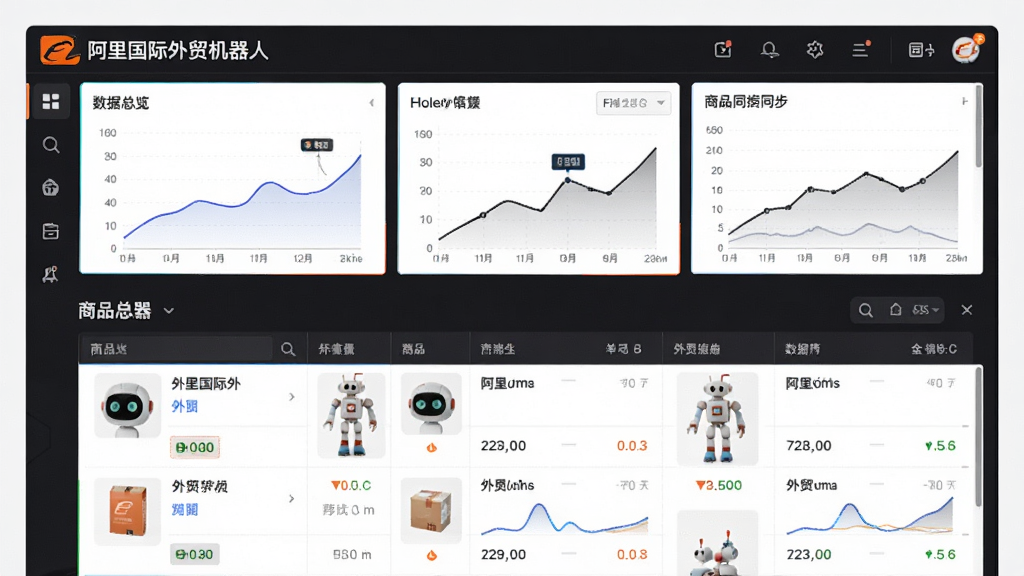Click the blue link under 外贸穿成
This screenshot has width=1024, height=576.
tap(184, 509)
